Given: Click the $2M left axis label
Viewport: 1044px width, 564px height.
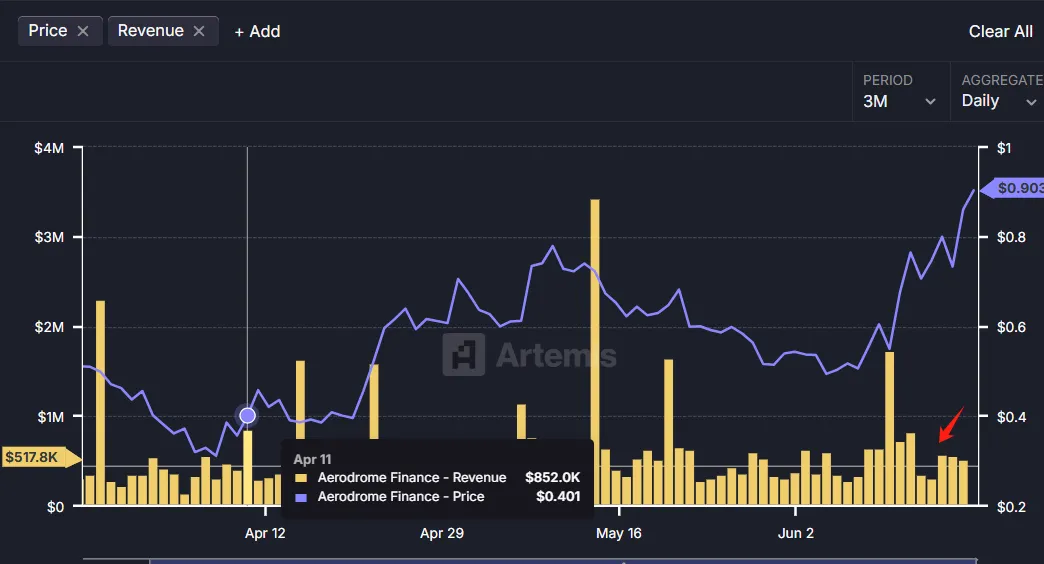Looking at the screenshot, I should coord(49,327).
